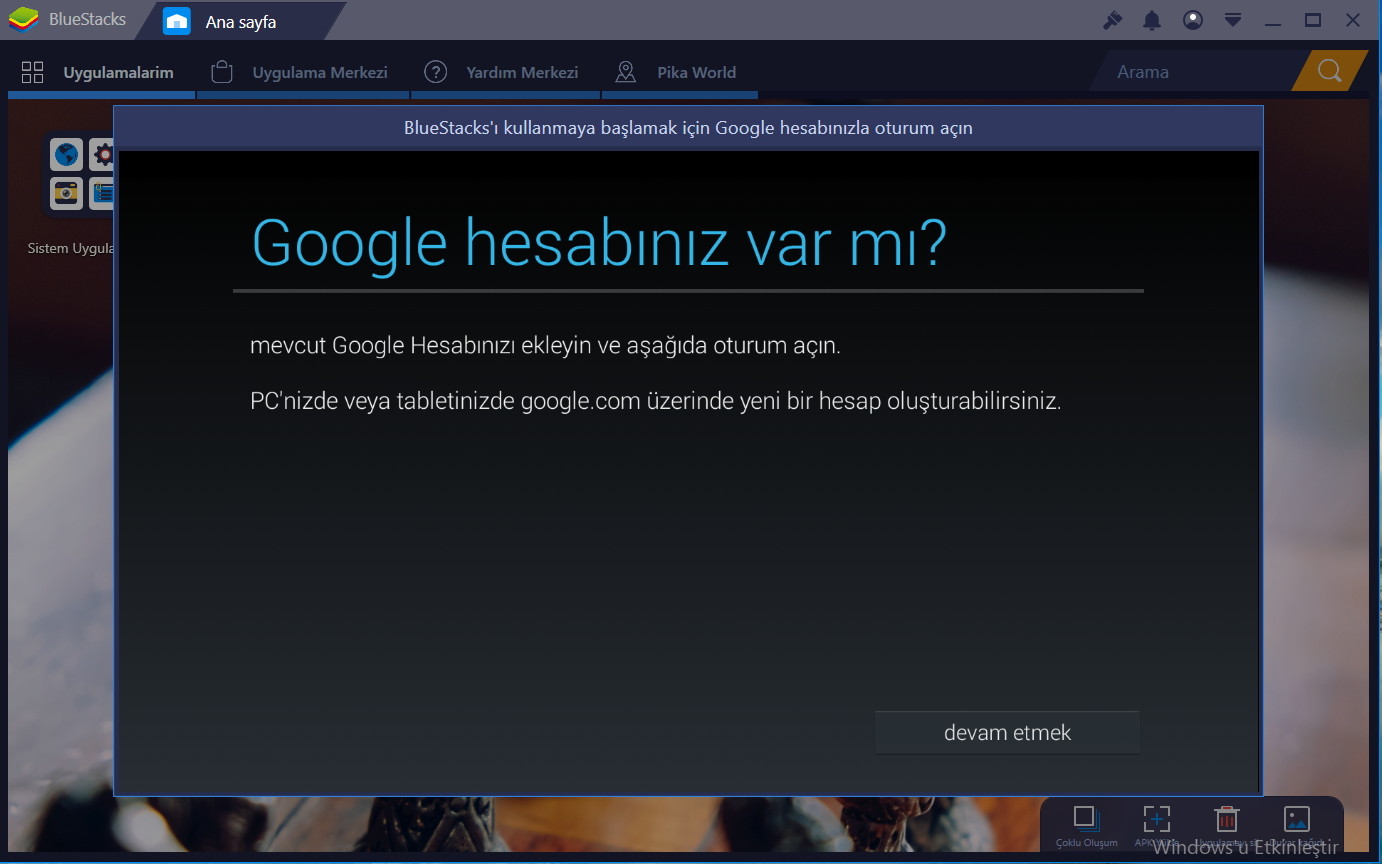Click the orange search magnifier button
This screenshot has width=1382, height=864.
[x=1329, y=71]
